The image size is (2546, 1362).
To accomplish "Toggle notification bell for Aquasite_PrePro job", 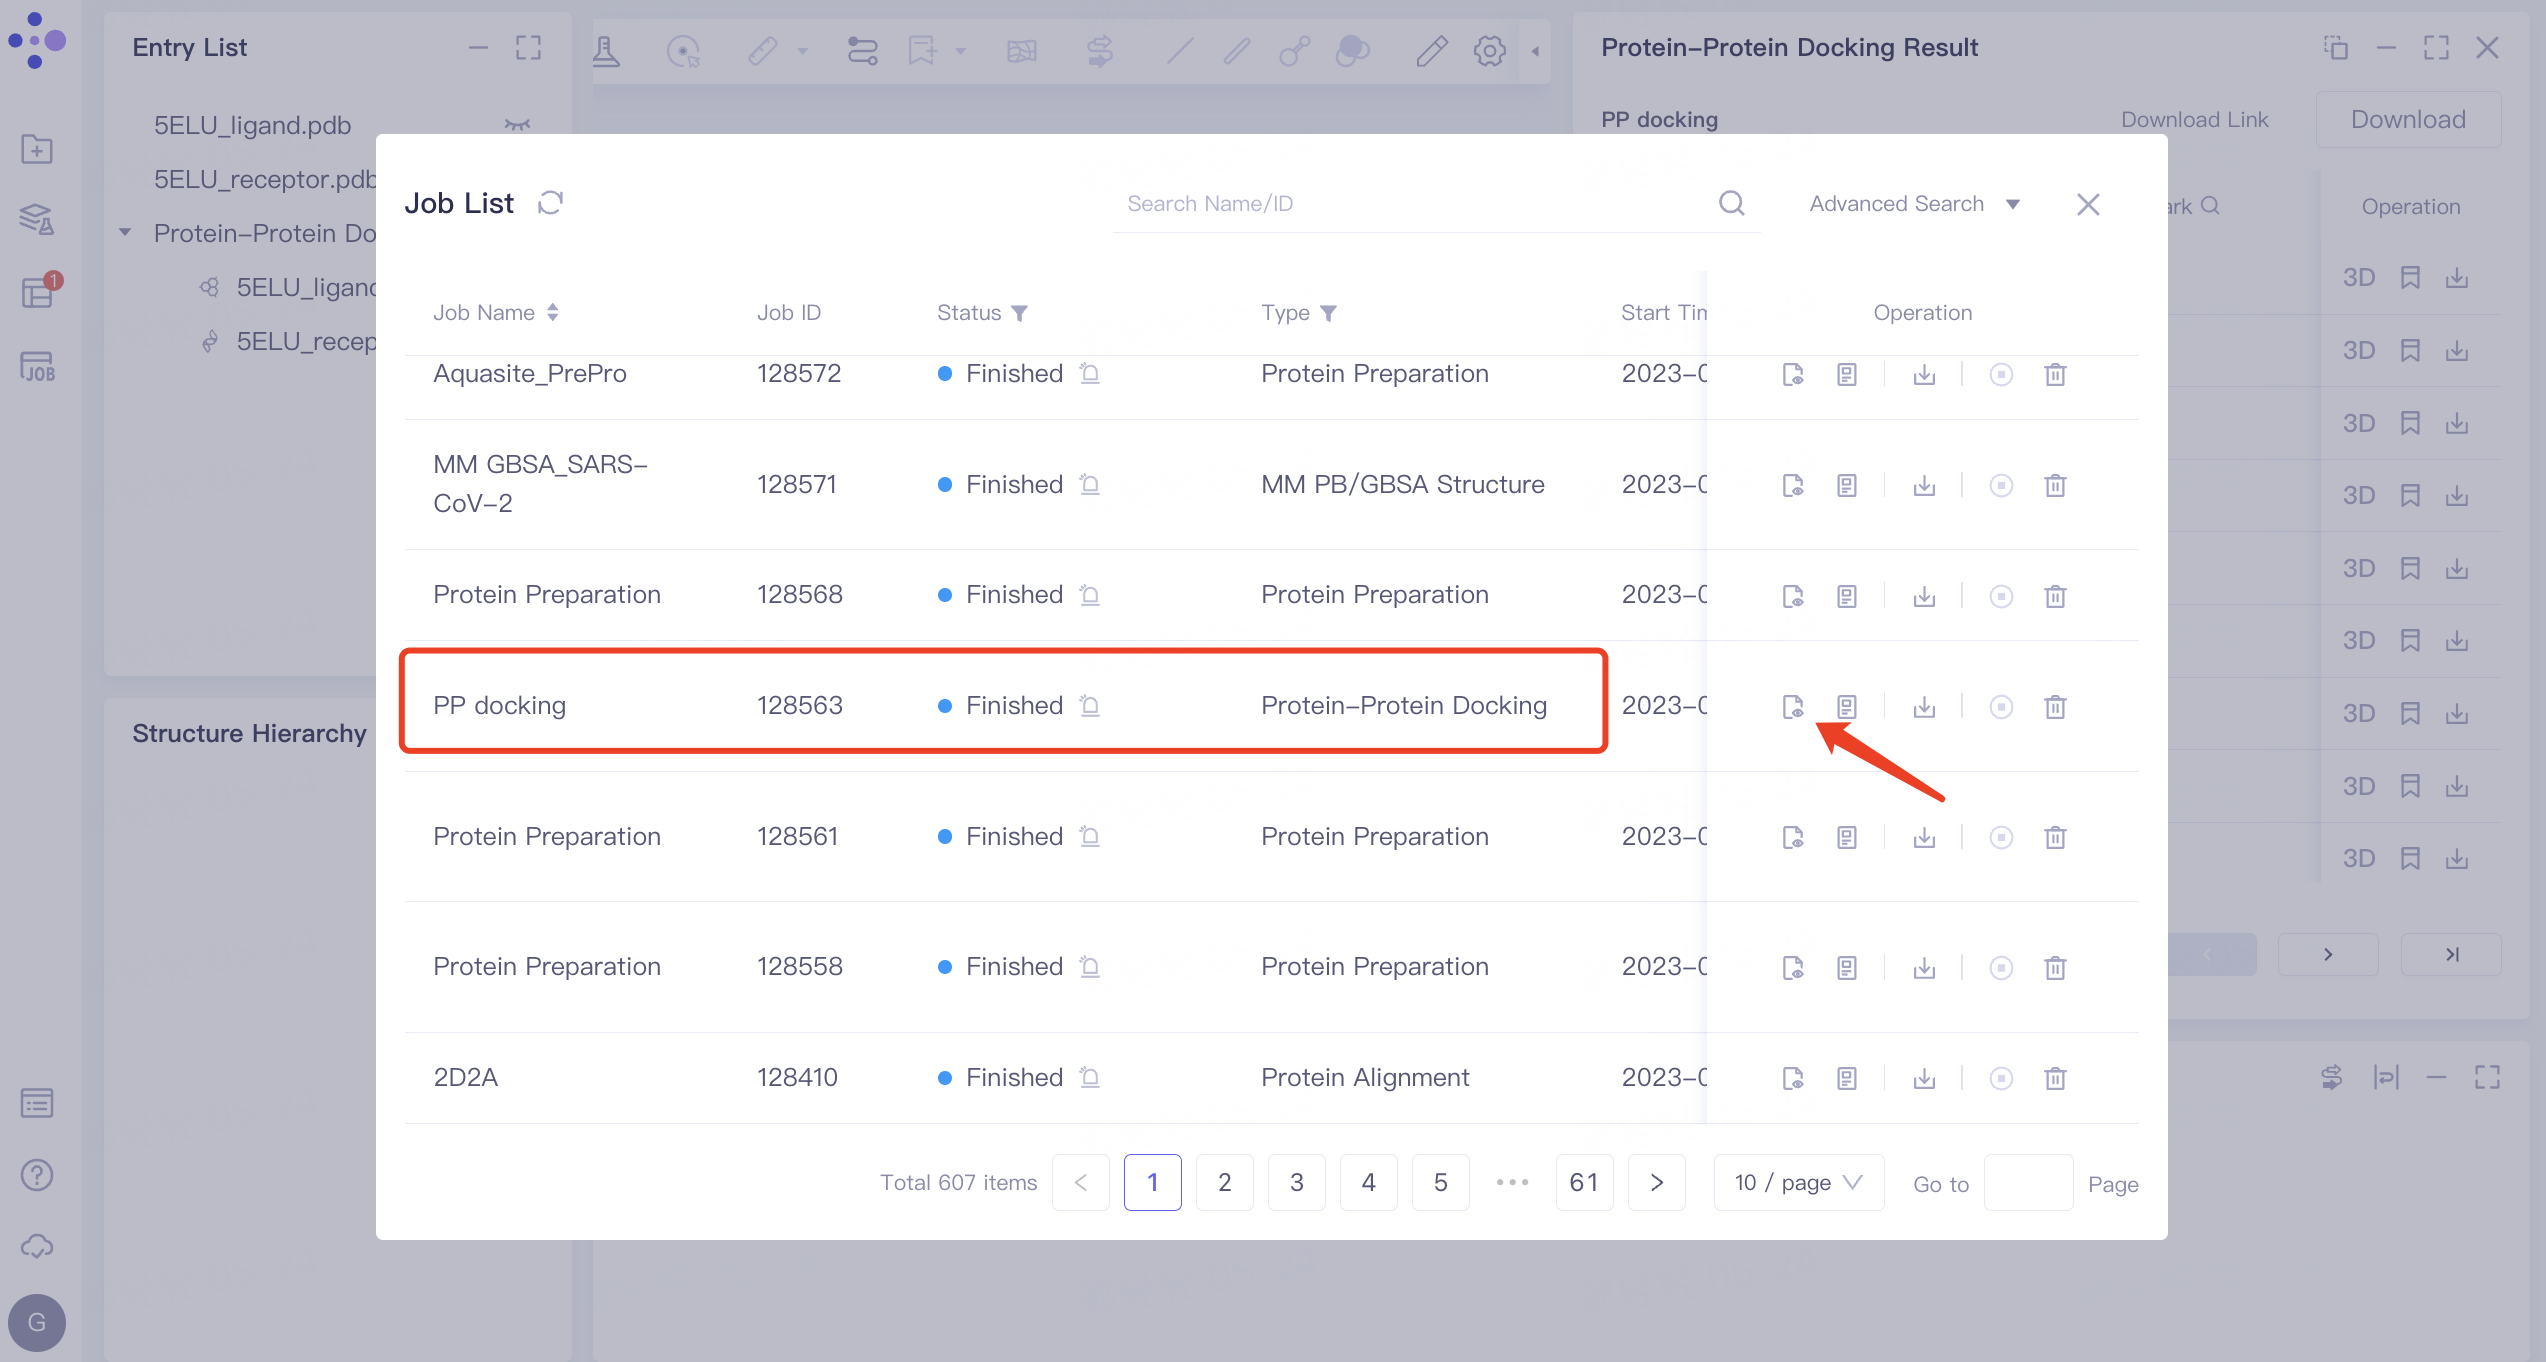I will pyautogui.click(x=1090, y=374).
